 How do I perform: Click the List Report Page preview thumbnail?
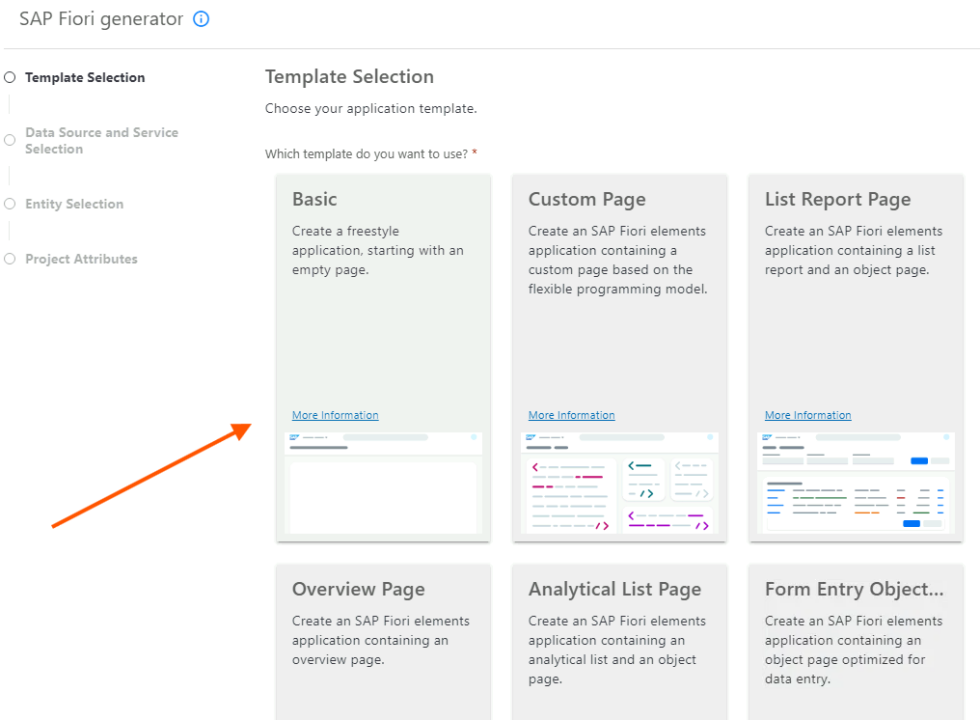pos(856,482)
